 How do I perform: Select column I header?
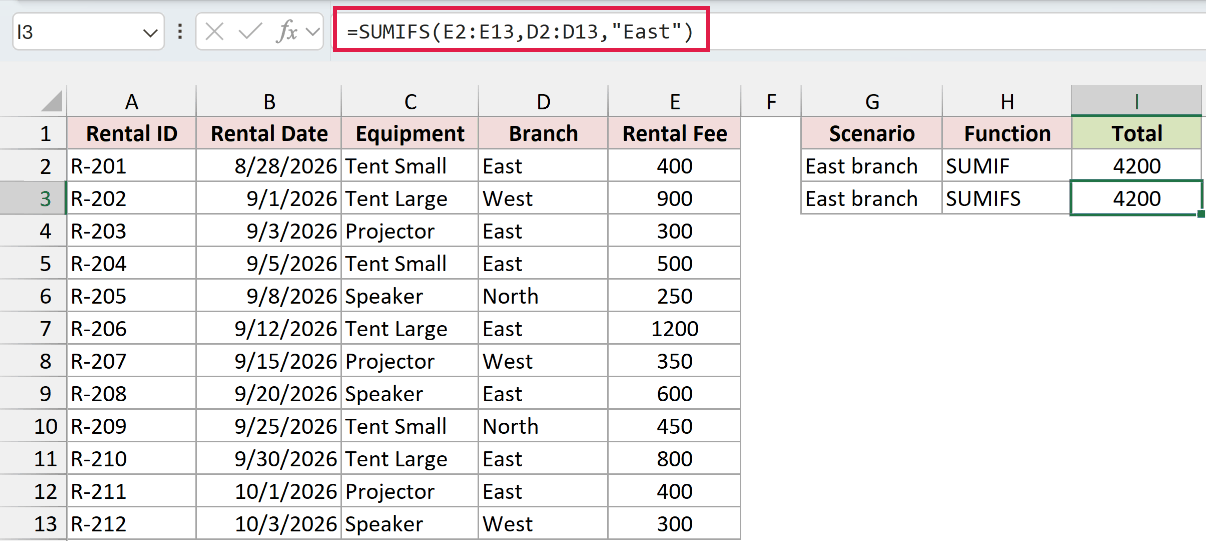(1137, 101)
